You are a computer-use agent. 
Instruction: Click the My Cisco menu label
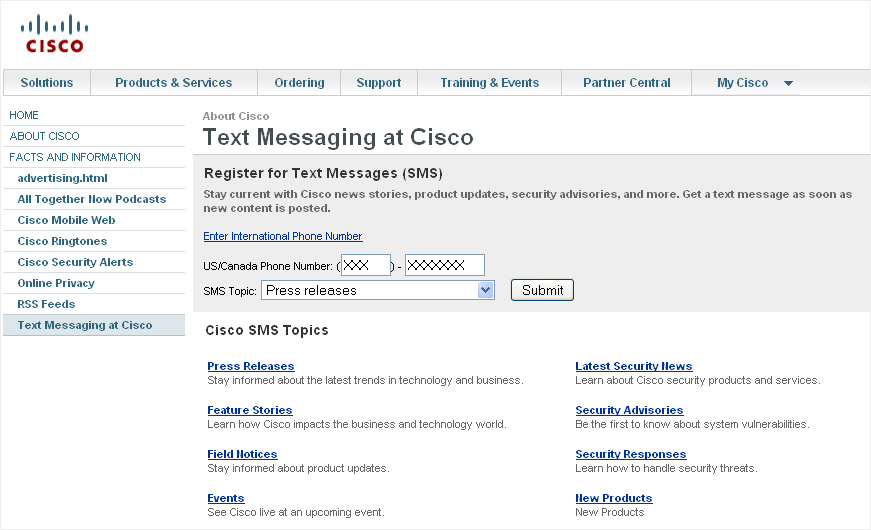coord(742,83)
